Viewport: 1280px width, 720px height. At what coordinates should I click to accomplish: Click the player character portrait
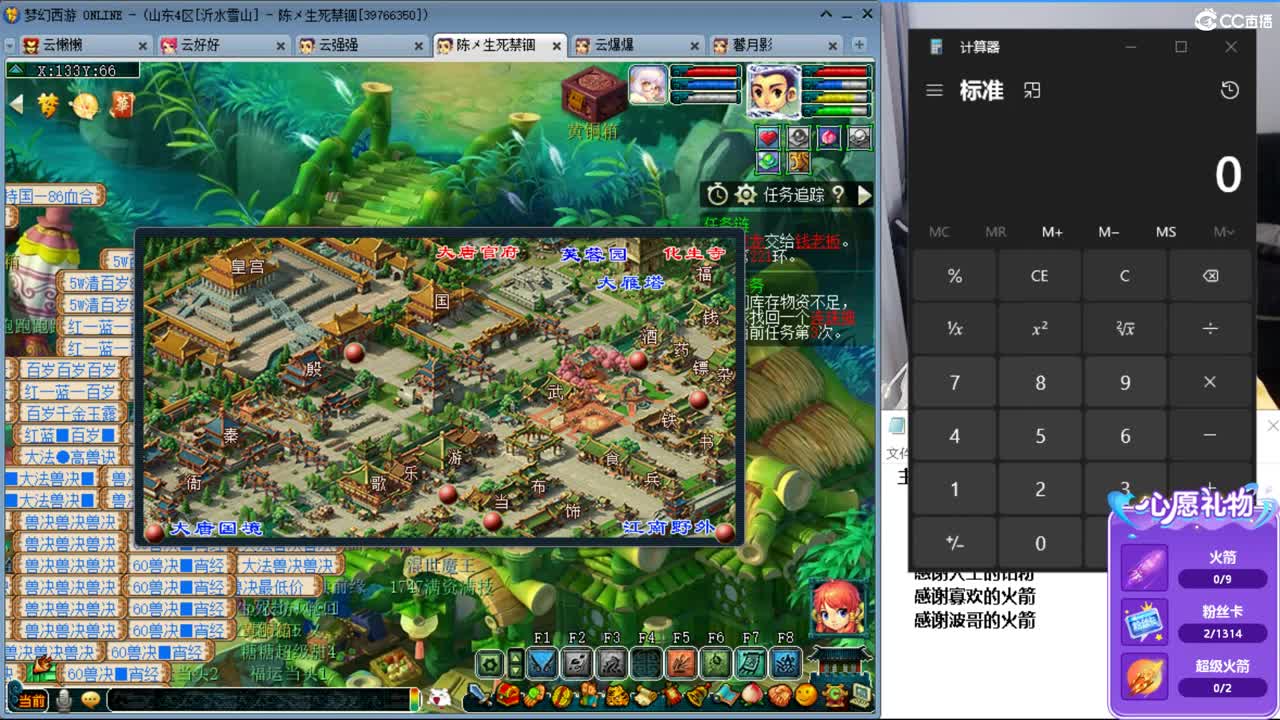[x=773, y=90]
